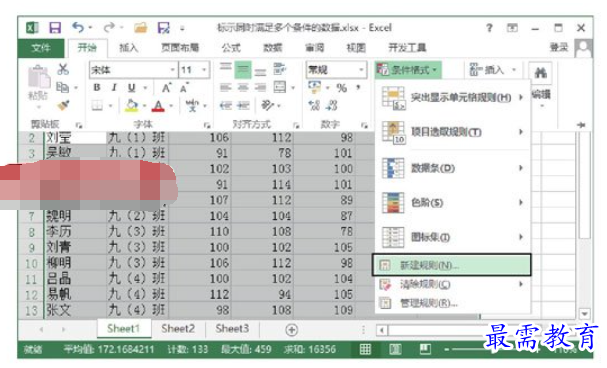
Task: Open the 文件 File tab
Action: tap(41, 48)
